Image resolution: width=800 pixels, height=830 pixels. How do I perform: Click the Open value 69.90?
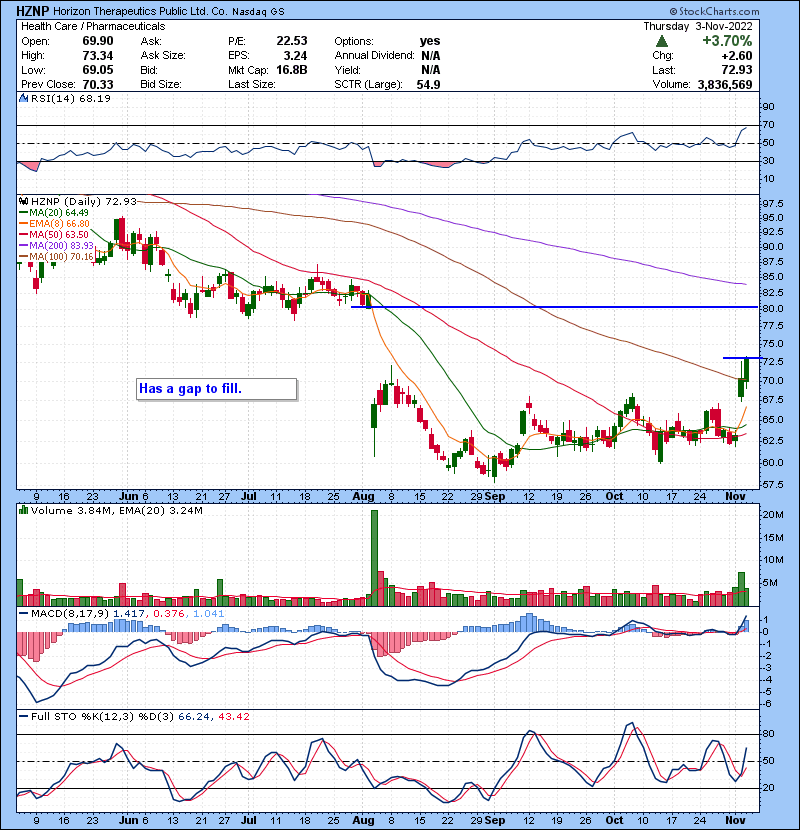98,41
